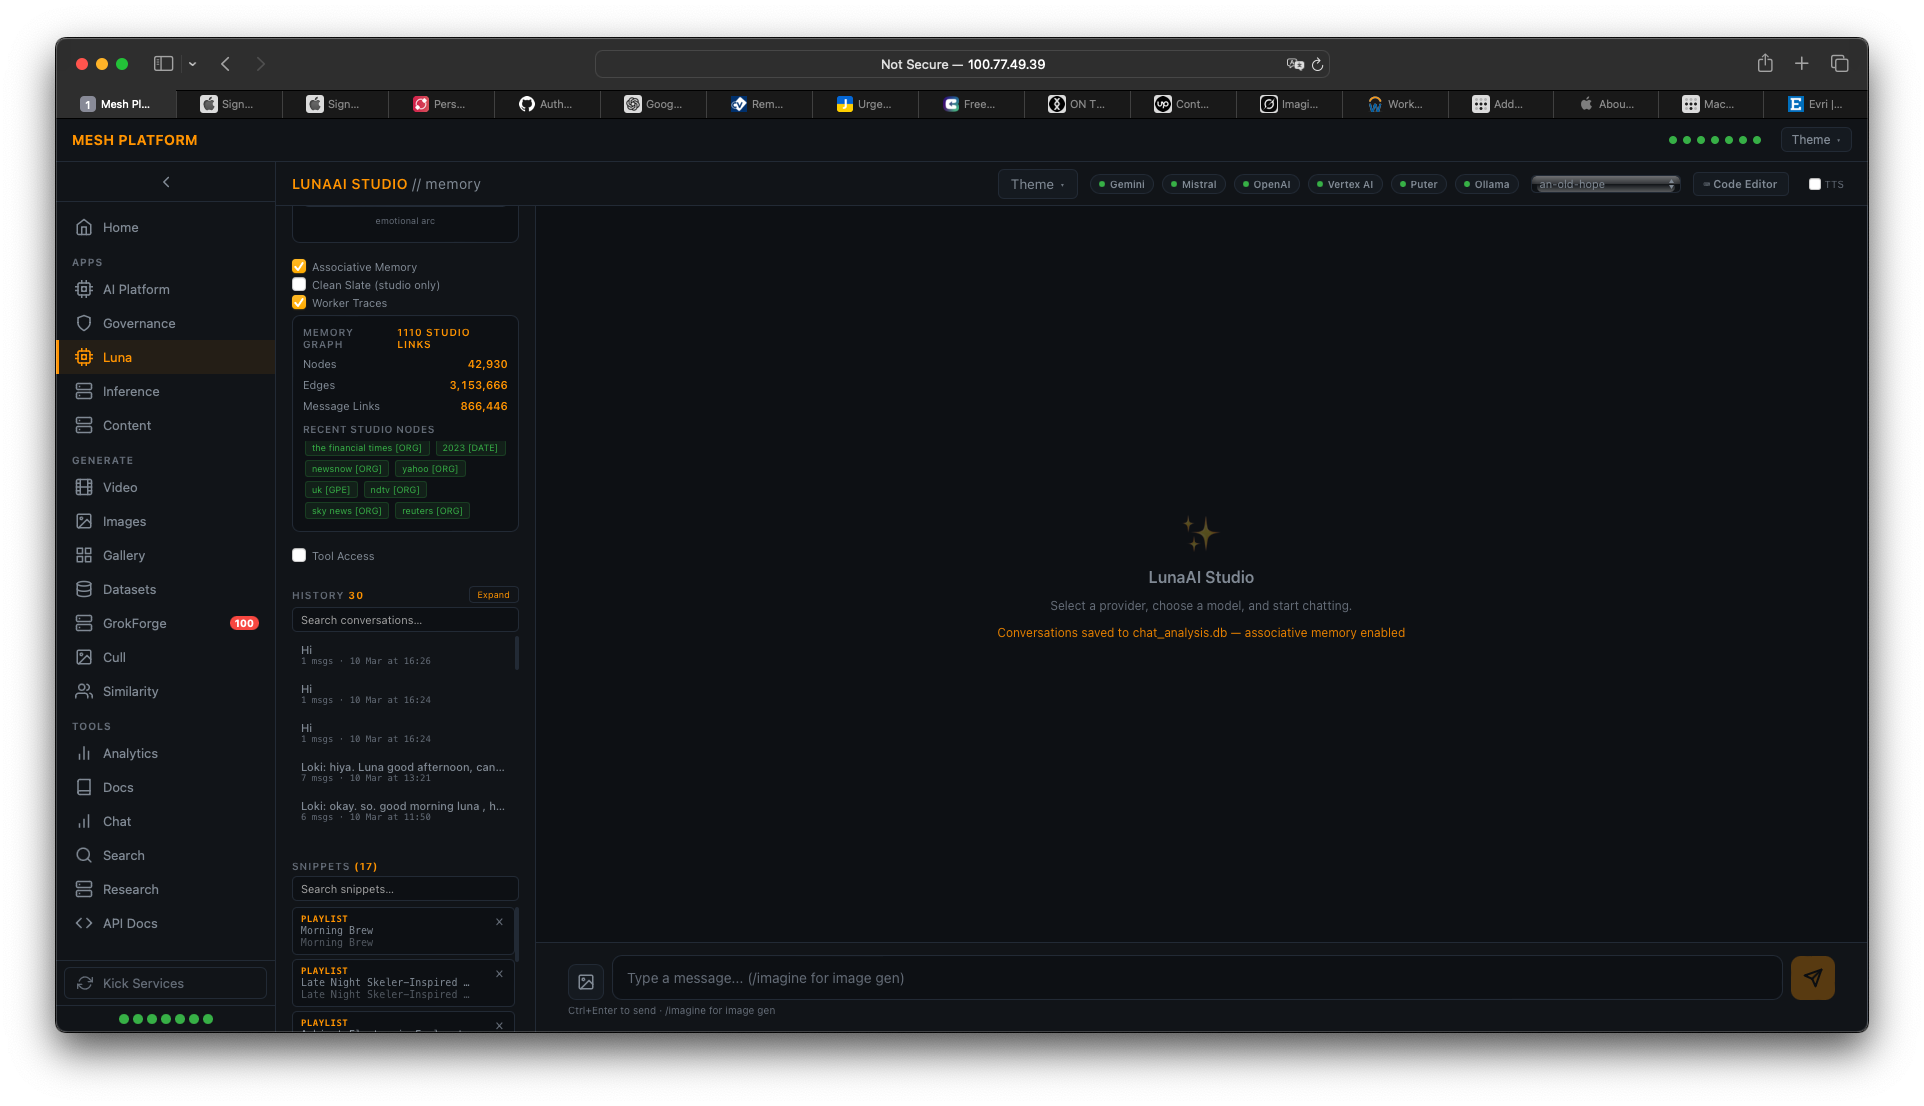Click the Kick Services button

(x=164, y=983)
